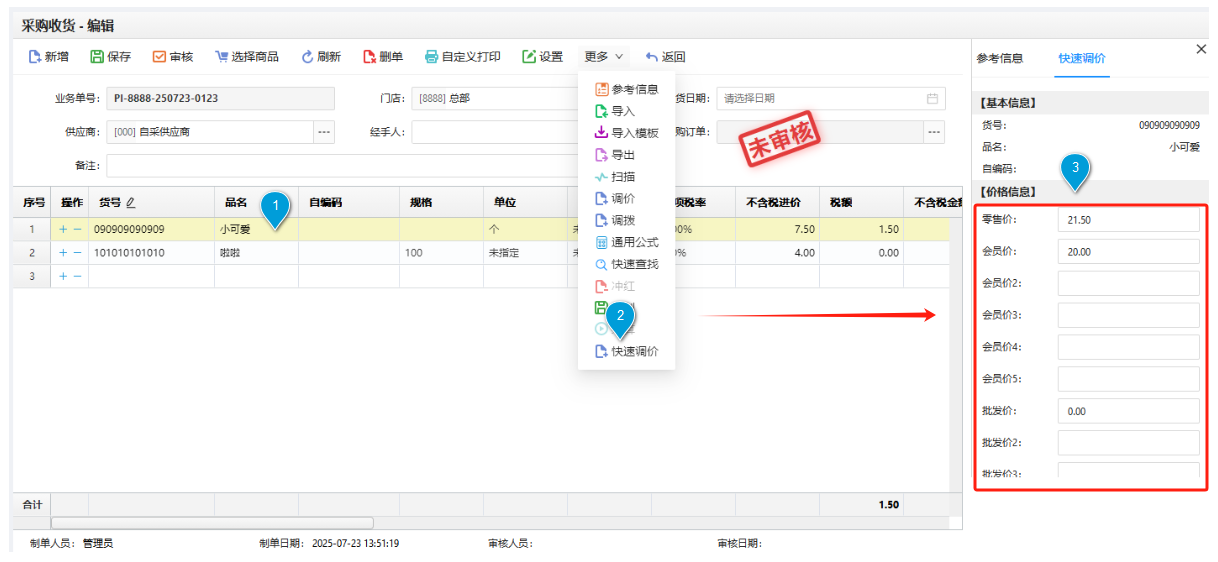The width and height of the screenshot is (1218, 562).
Task: Choose 扫描 from the more menu
Action: point(614,177)
